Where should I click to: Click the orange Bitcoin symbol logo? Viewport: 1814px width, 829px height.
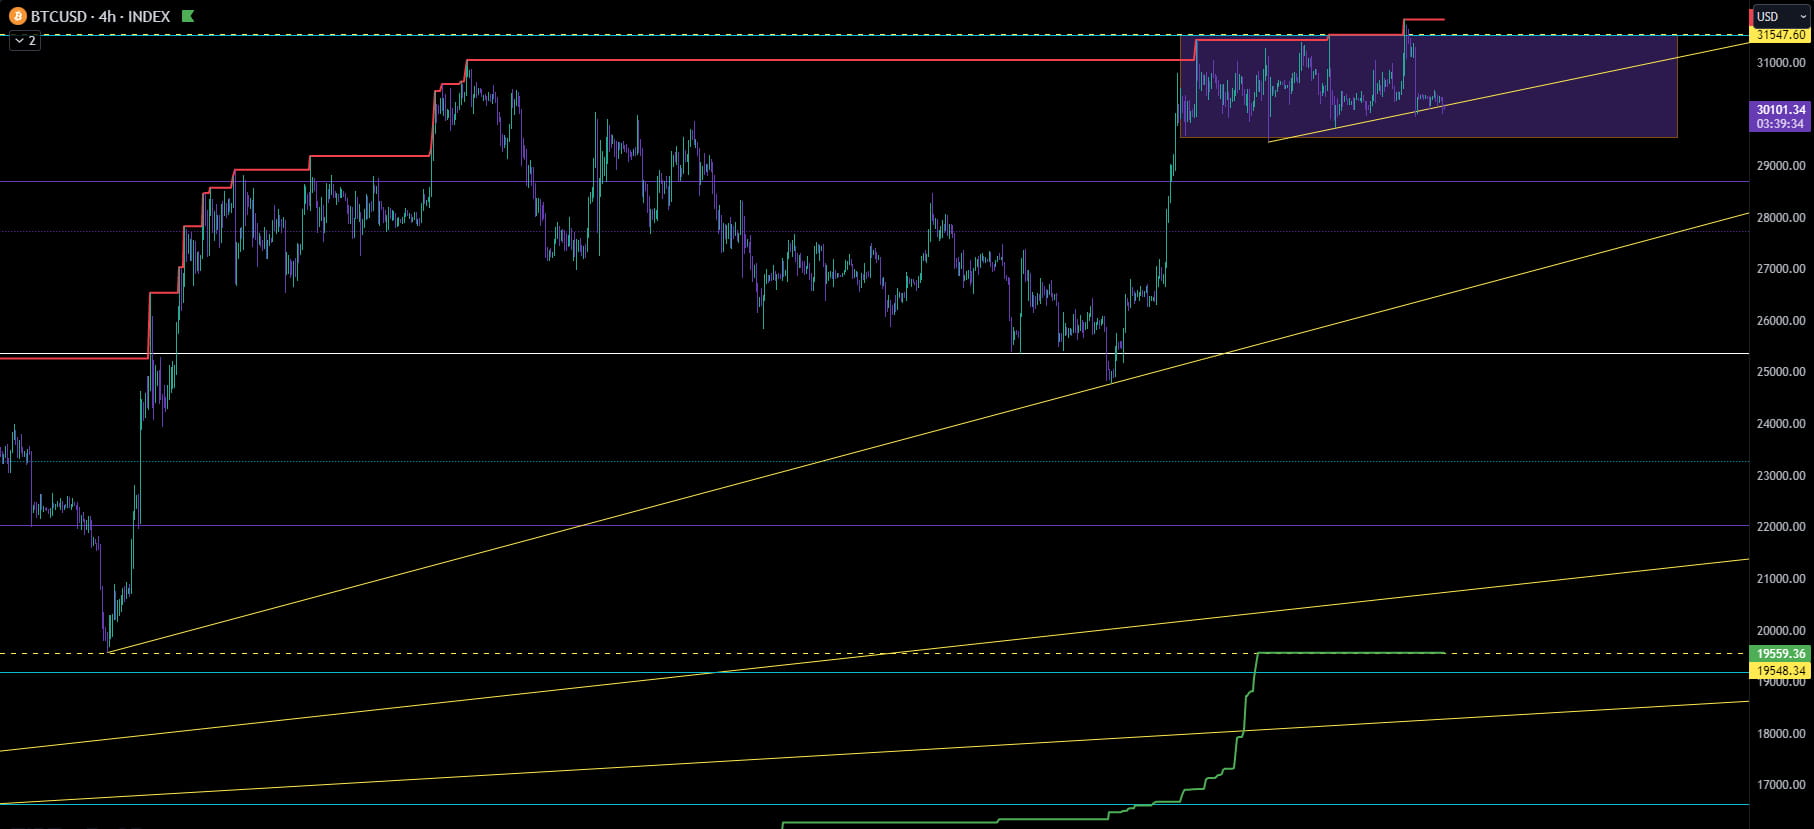click(x=17, y=16)
